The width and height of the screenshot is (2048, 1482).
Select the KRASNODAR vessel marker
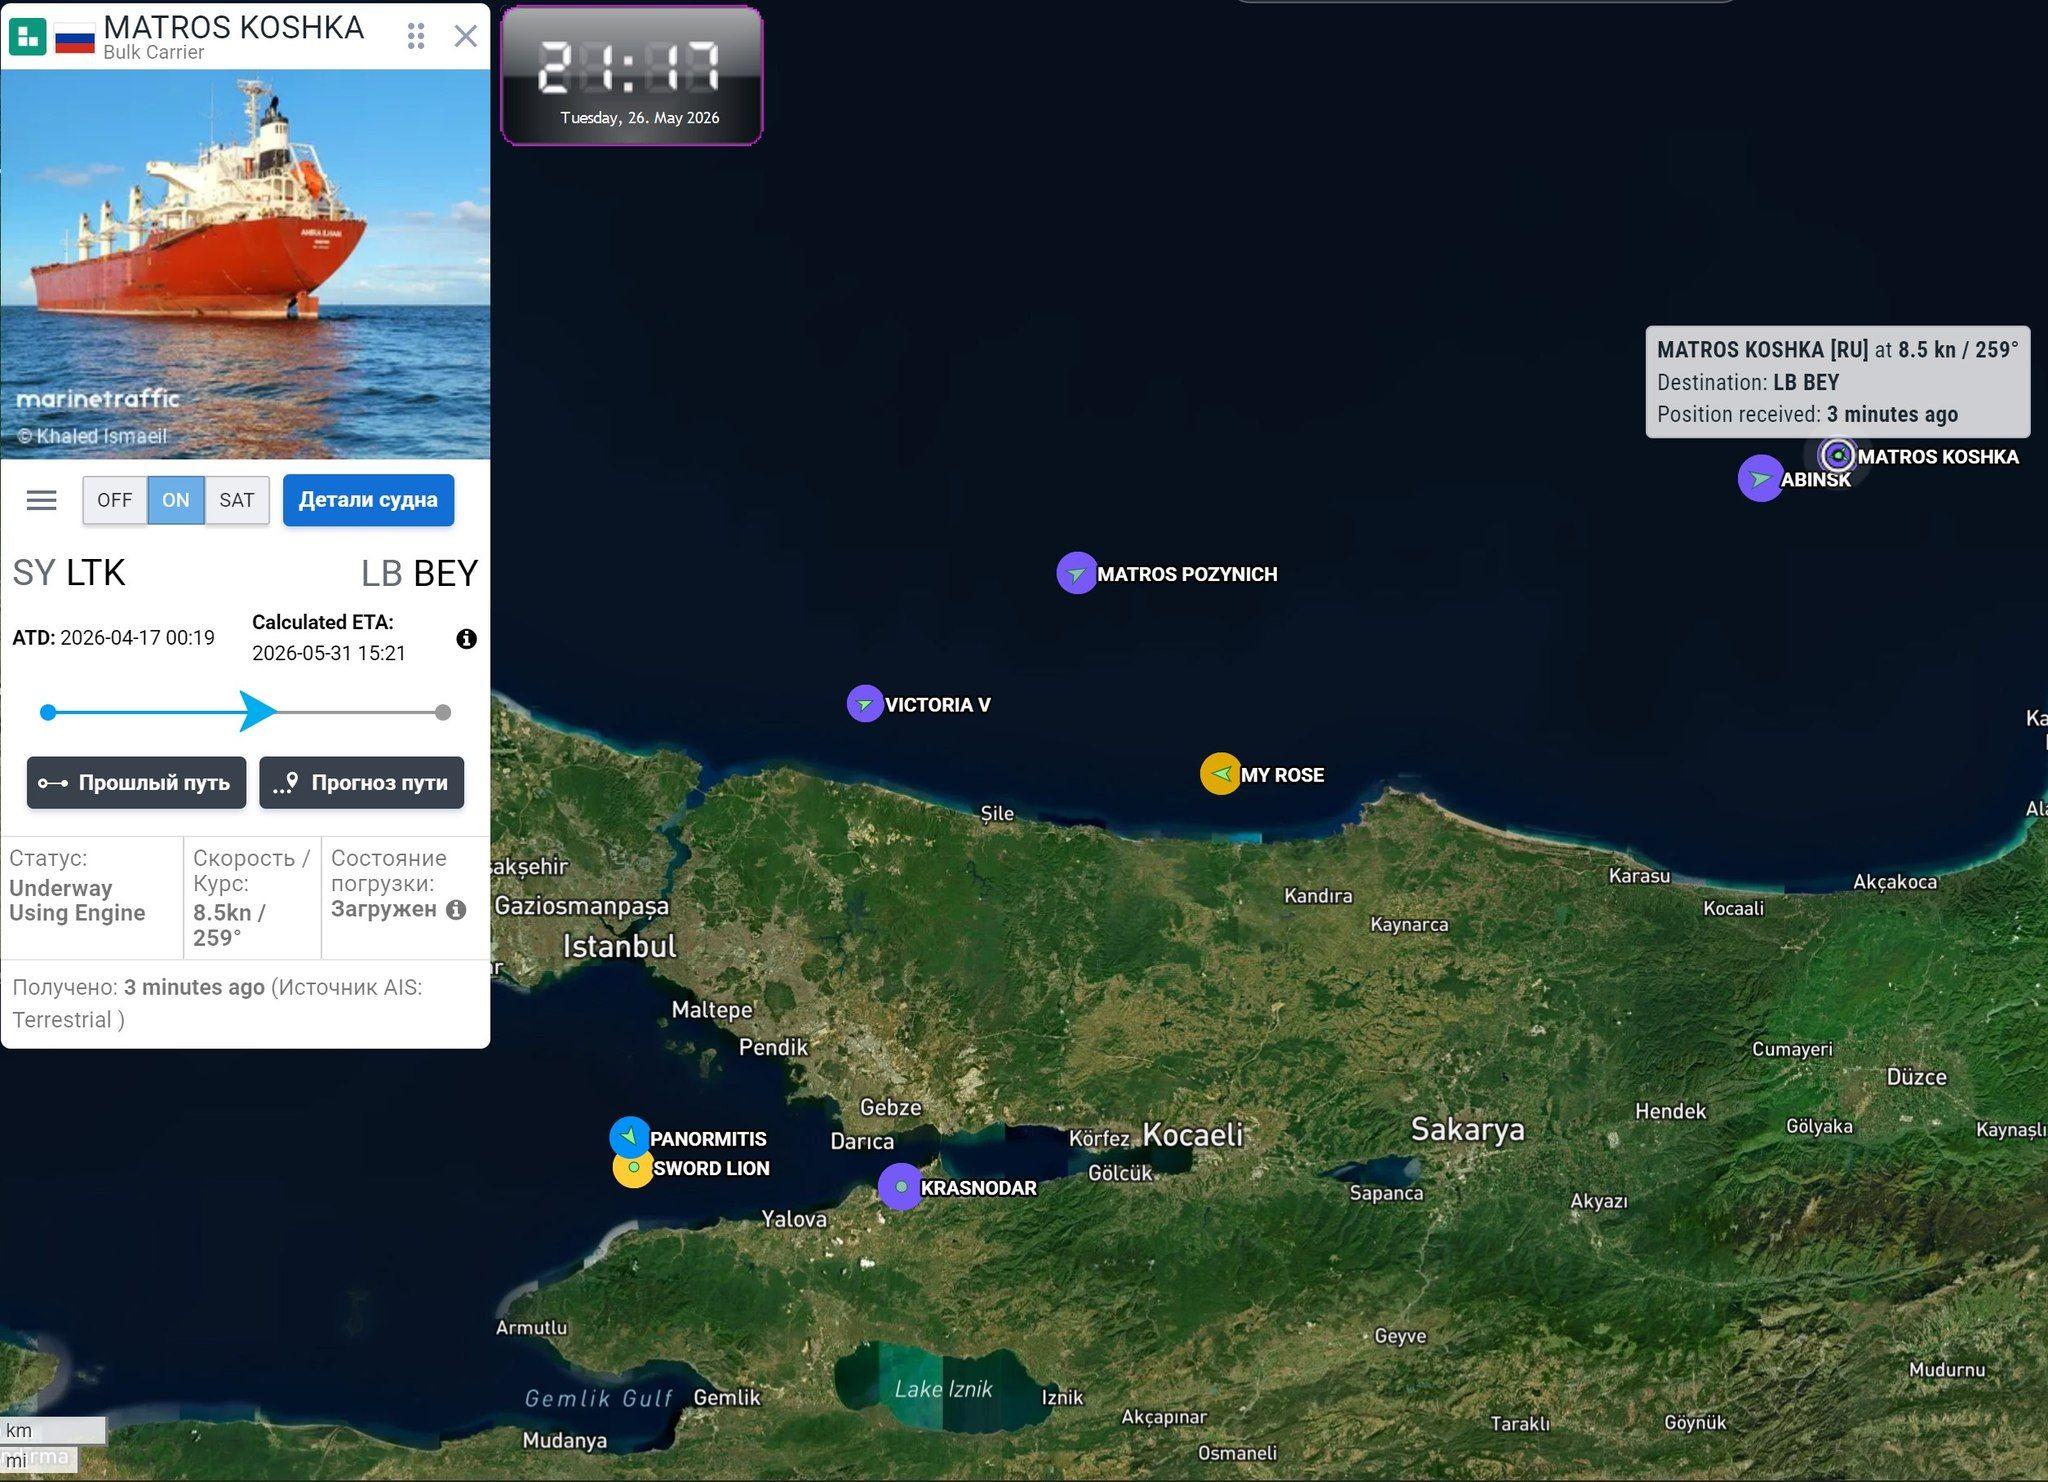tap(900, 1187)
